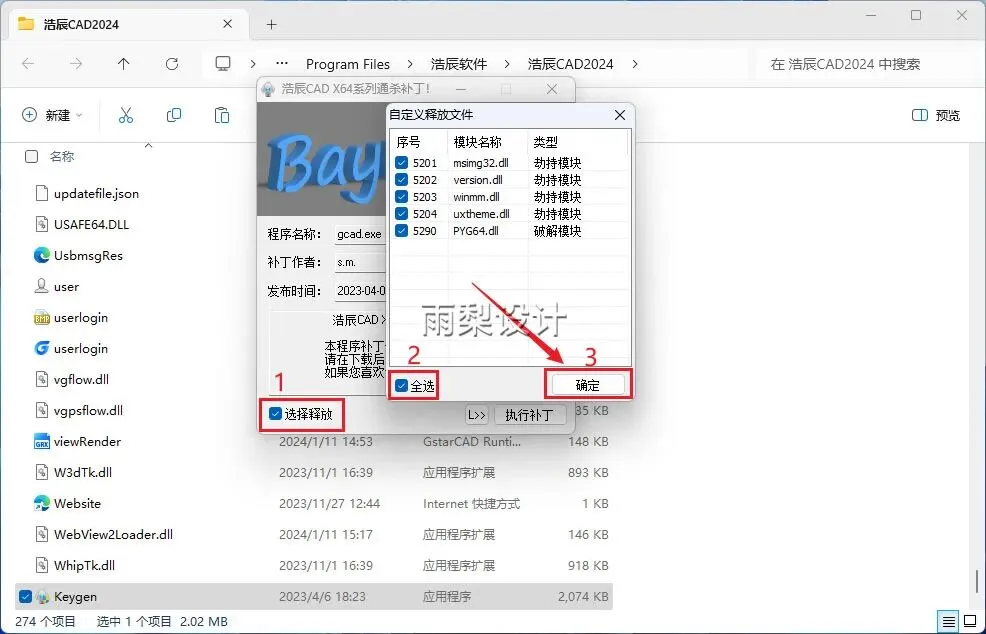Uncheck module 5290 PYG64.dll
Viewport: 986px width, 634px height.
click(401, 231)
